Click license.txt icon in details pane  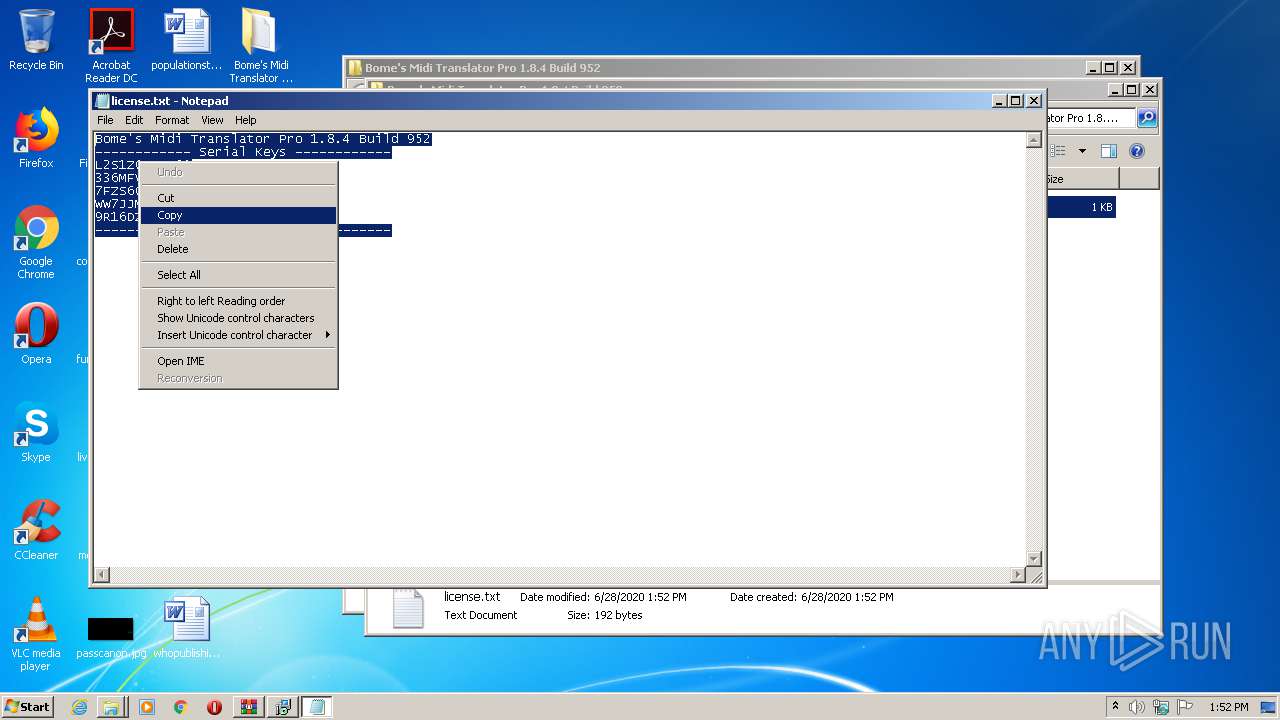[407, 609]
